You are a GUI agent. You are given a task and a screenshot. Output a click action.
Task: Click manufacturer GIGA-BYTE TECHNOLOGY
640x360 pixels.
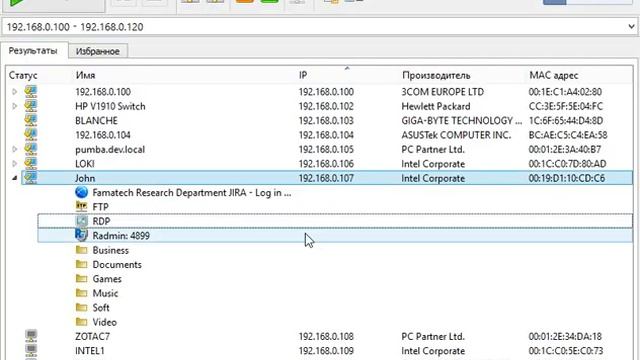point(461,121)
